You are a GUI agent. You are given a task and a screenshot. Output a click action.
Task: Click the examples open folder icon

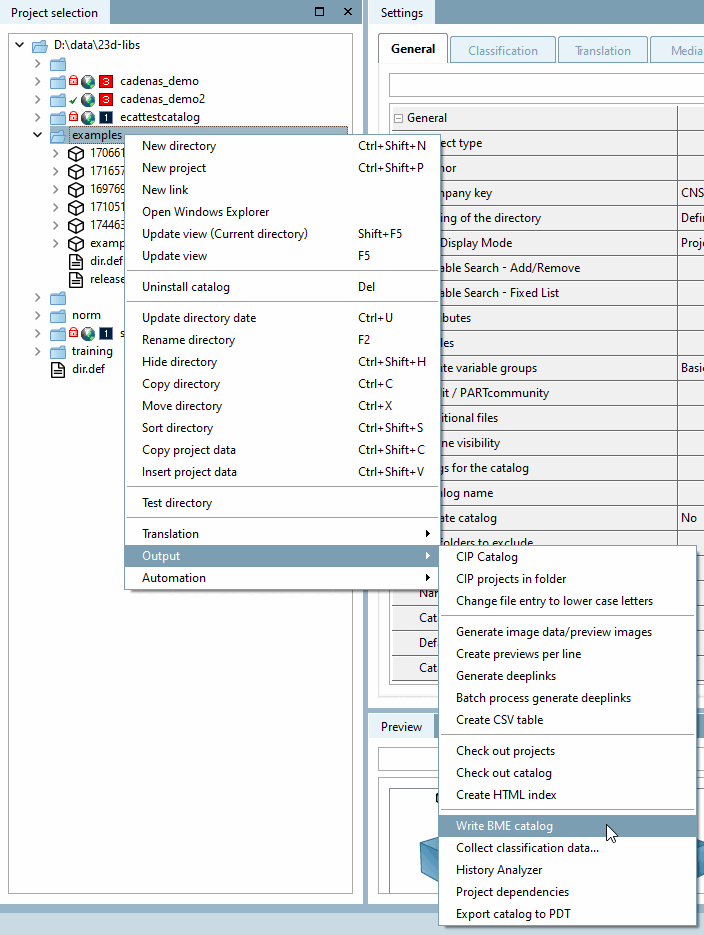(x=58, y=136)
